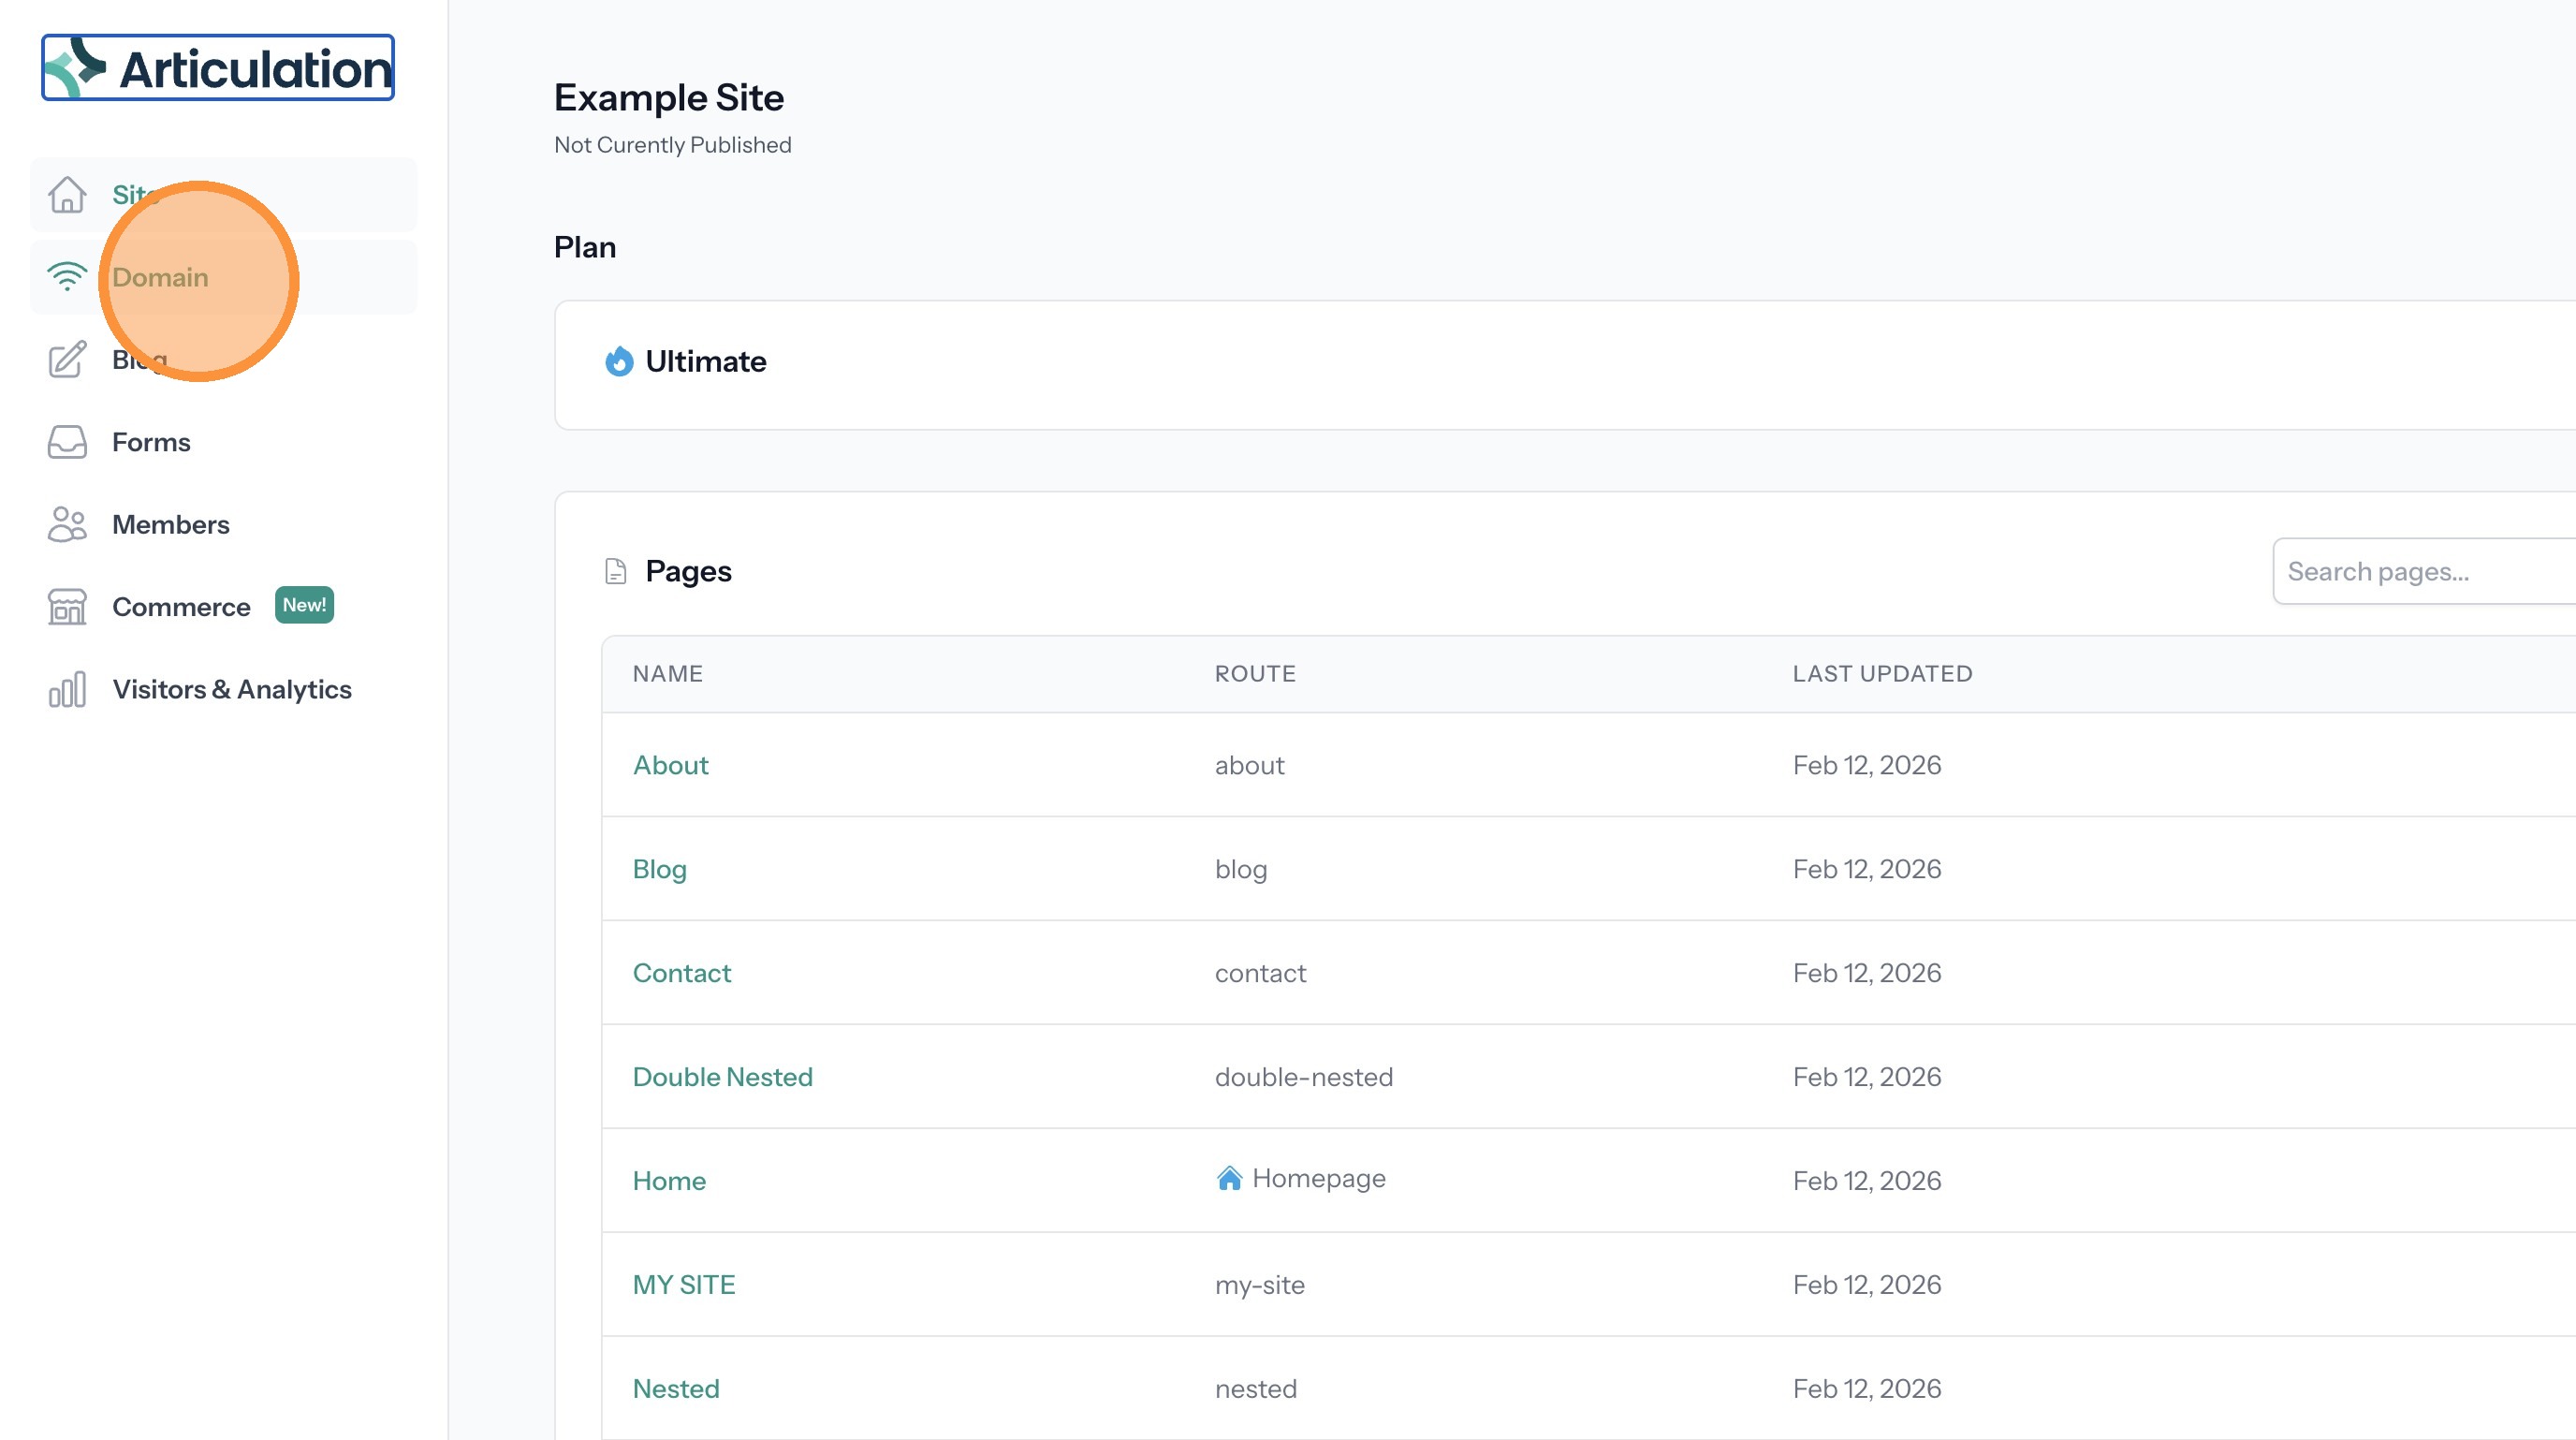Click the Ultimate plan flame icon
This screenshot has width=2576, height=1440.
619,361
